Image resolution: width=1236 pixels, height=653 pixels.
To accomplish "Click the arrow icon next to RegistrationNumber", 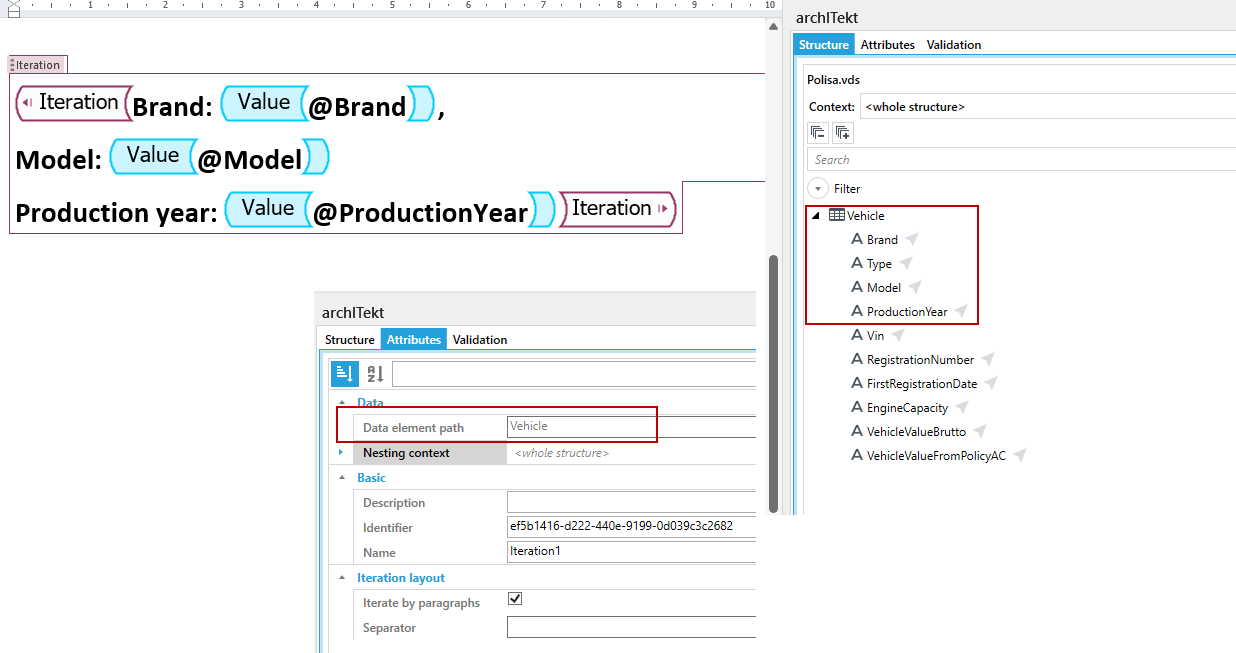I will click(988, 359).
